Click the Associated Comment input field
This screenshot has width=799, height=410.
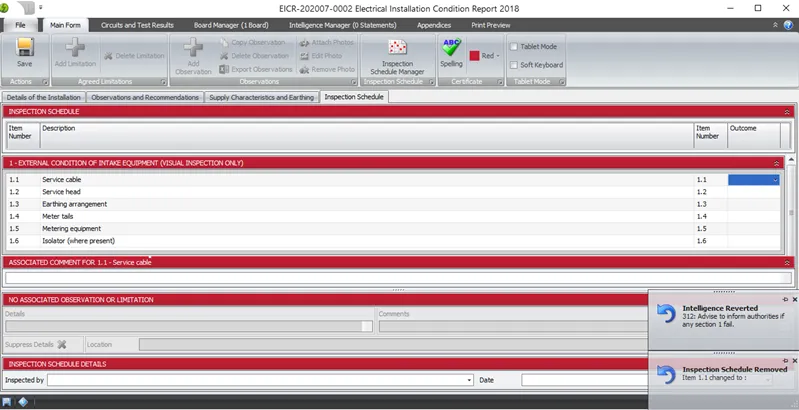[399, 277]
